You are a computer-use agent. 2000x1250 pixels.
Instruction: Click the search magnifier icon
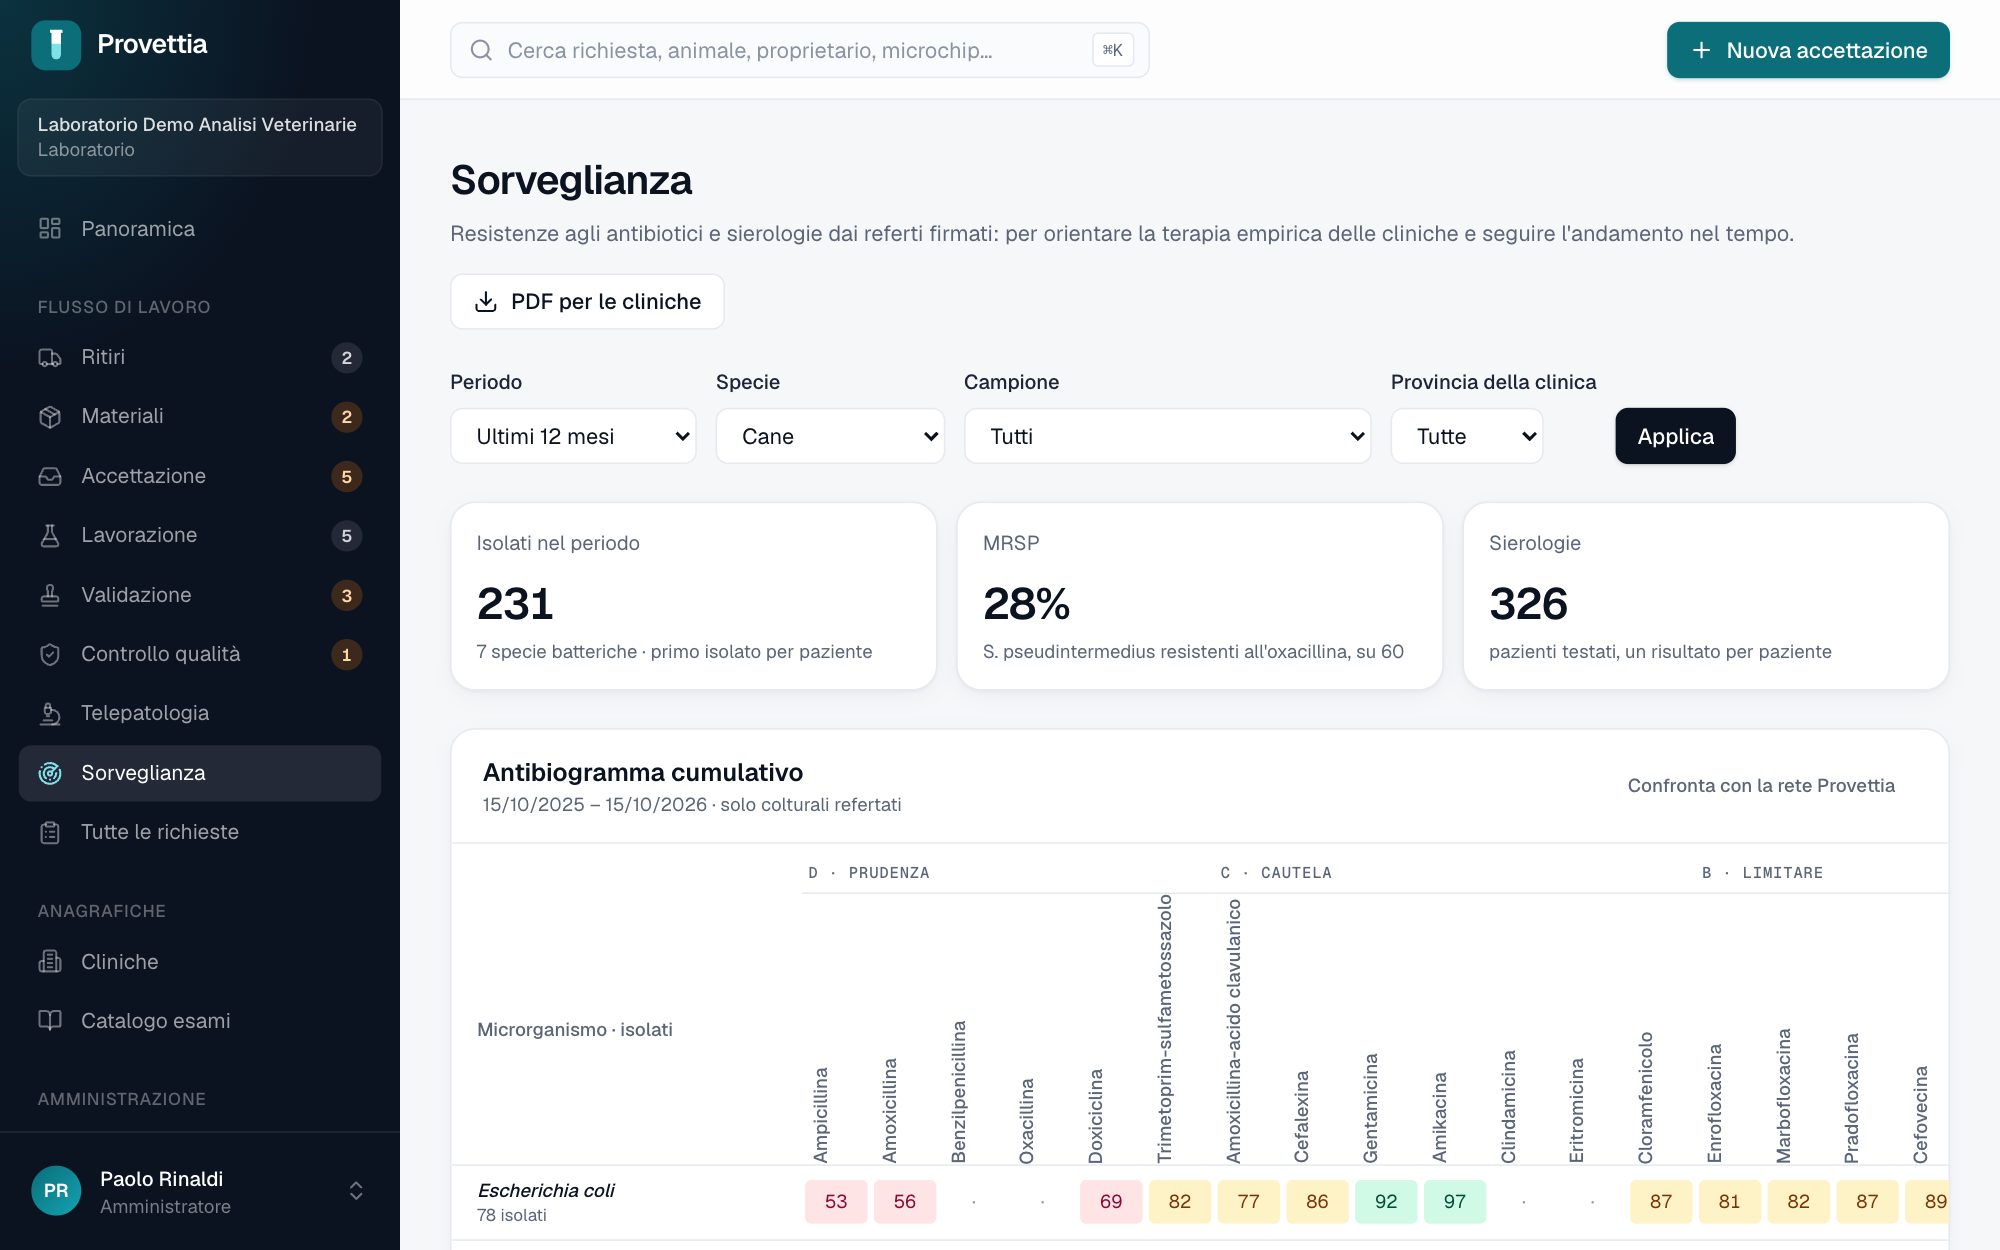pos(481,50)
